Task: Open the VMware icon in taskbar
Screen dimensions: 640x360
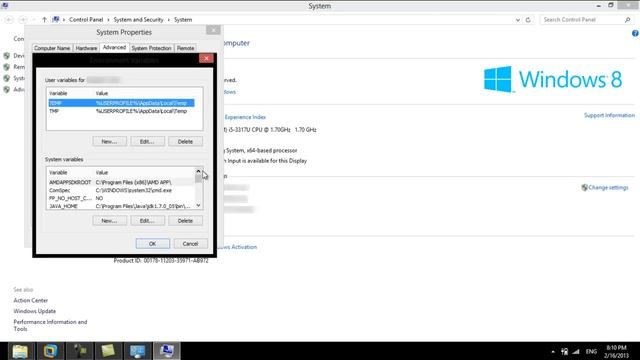Action: (50, 351)
